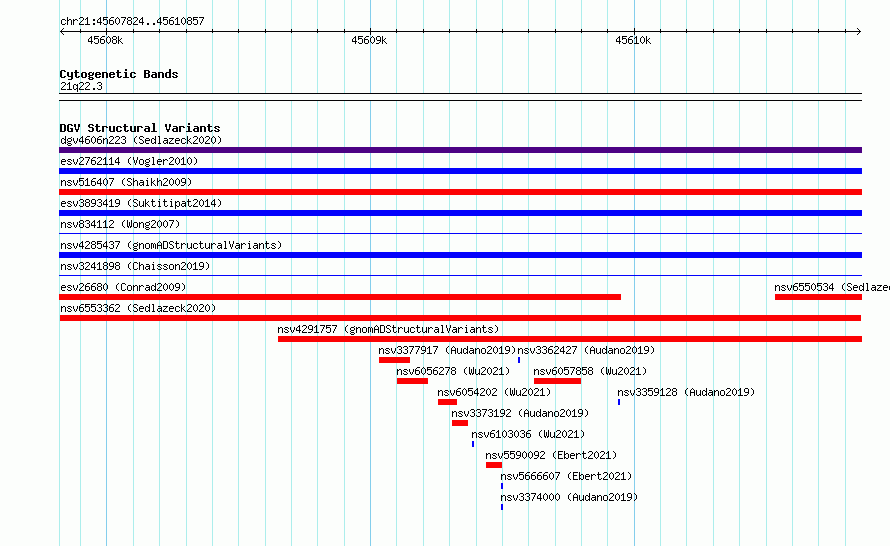Click the dark purple dgv4606n223 variant bar
Screen dimensions: 890x546
460,150
